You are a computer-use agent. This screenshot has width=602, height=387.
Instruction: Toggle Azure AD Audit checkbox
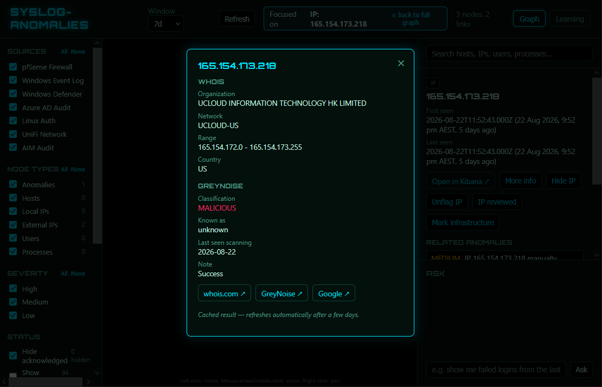click(x=13, y=107)
